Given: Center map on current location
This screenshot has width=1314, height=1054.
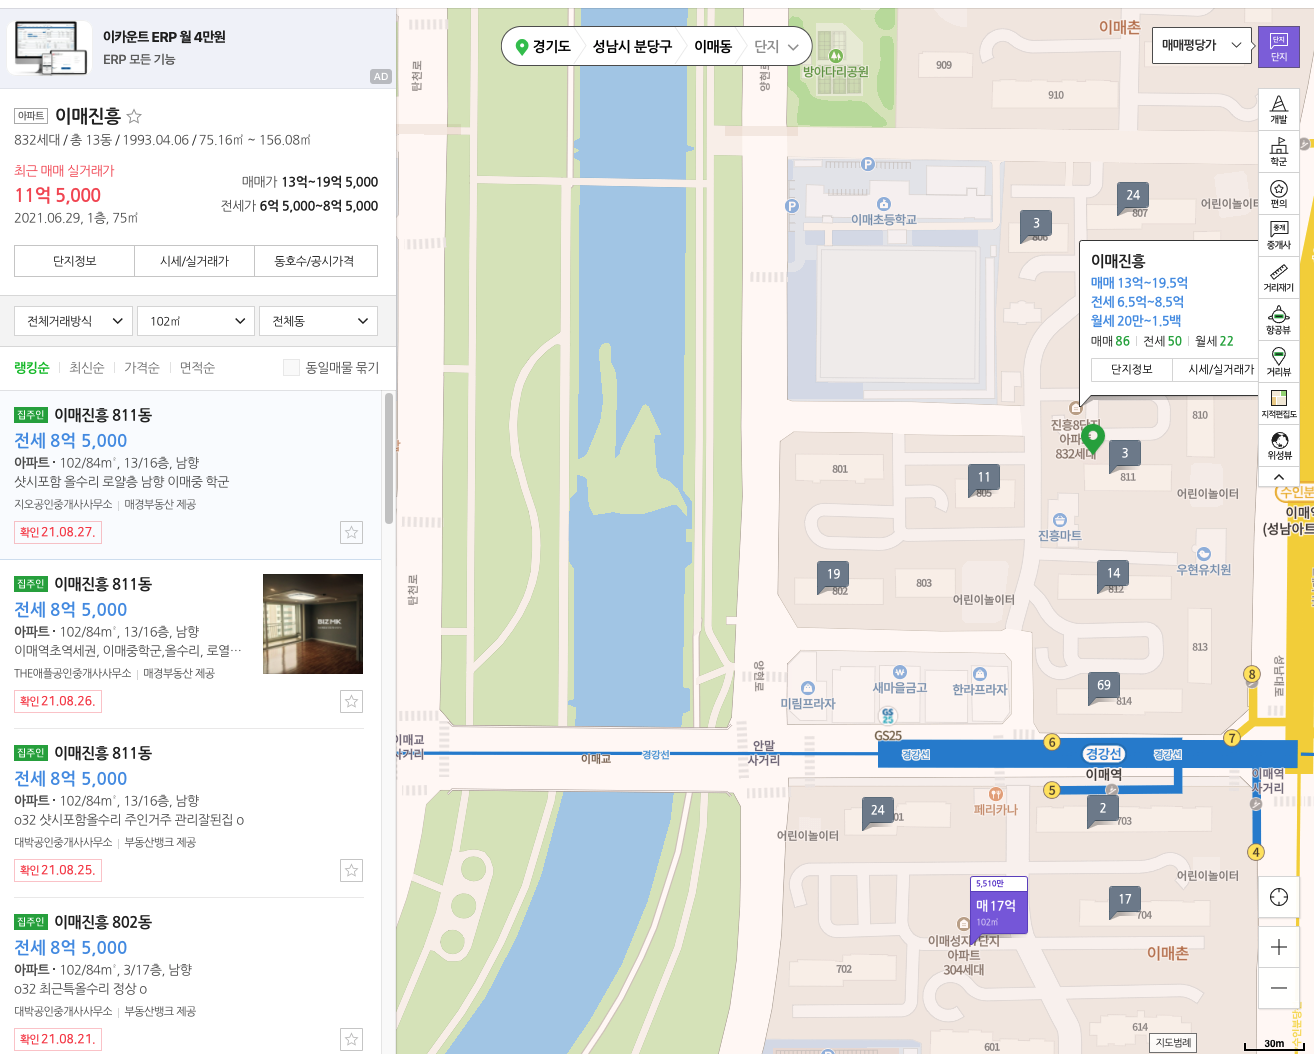Looking at the screenshot, I should click(x=1279, y=897).
